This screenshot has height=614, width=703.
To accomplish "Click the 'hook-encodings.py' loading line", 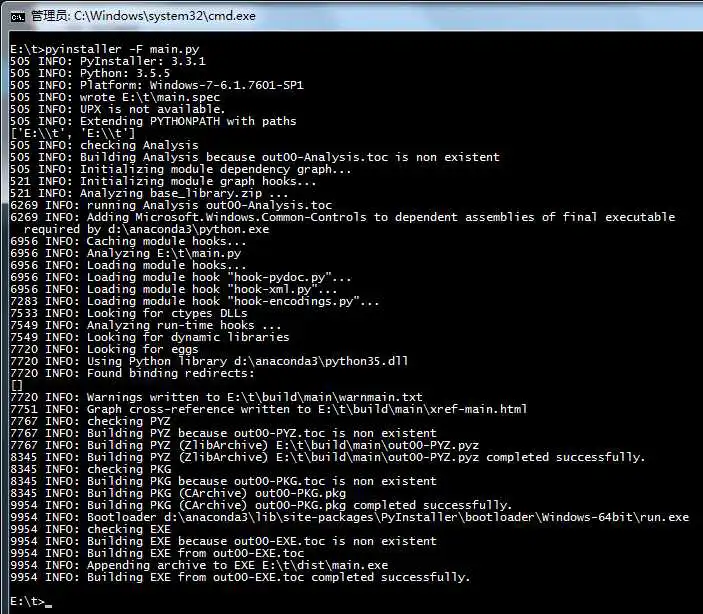I will point(195,301).
